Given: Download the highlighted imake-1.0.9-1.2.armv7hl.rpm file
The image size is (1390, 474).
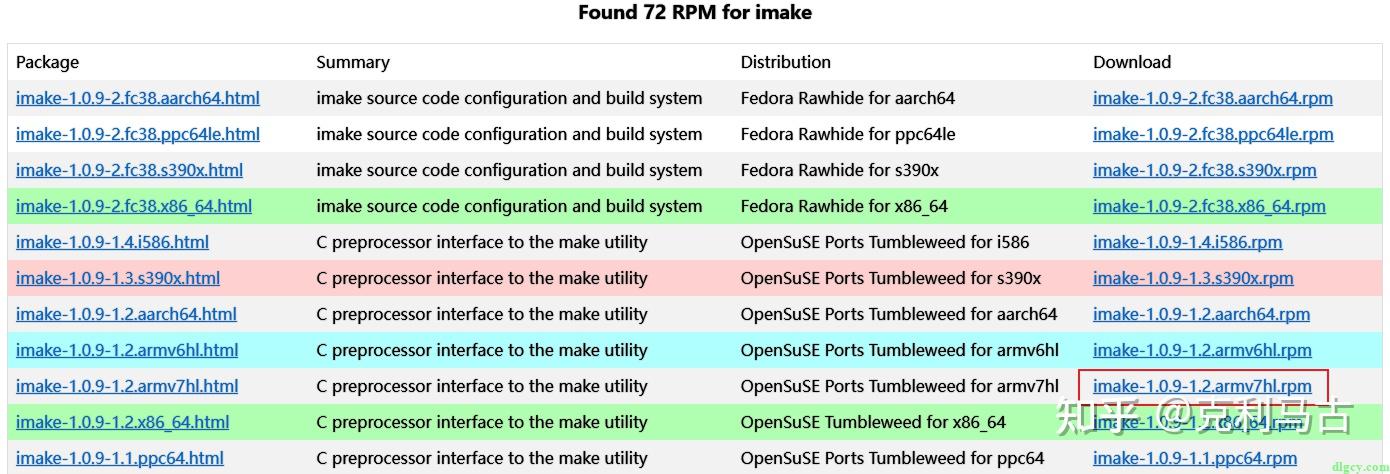Looking at the screenshot, I should coord(1202,386).
